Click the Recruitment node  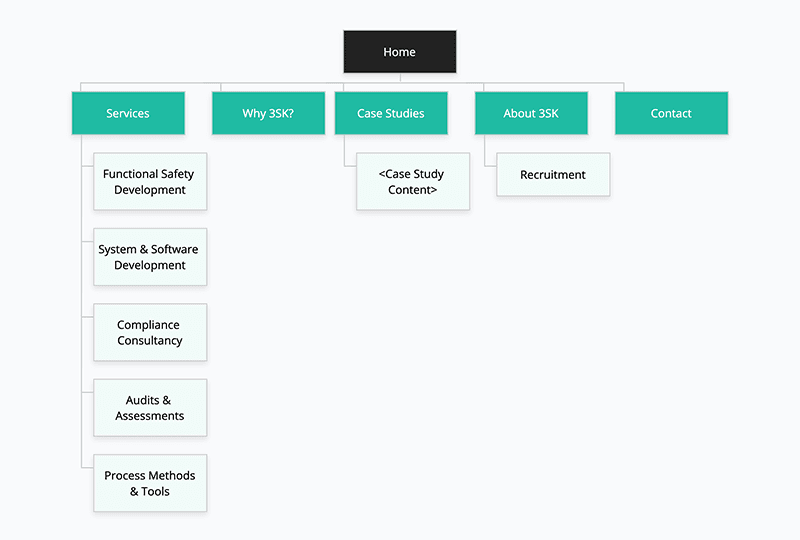(553, 175)
